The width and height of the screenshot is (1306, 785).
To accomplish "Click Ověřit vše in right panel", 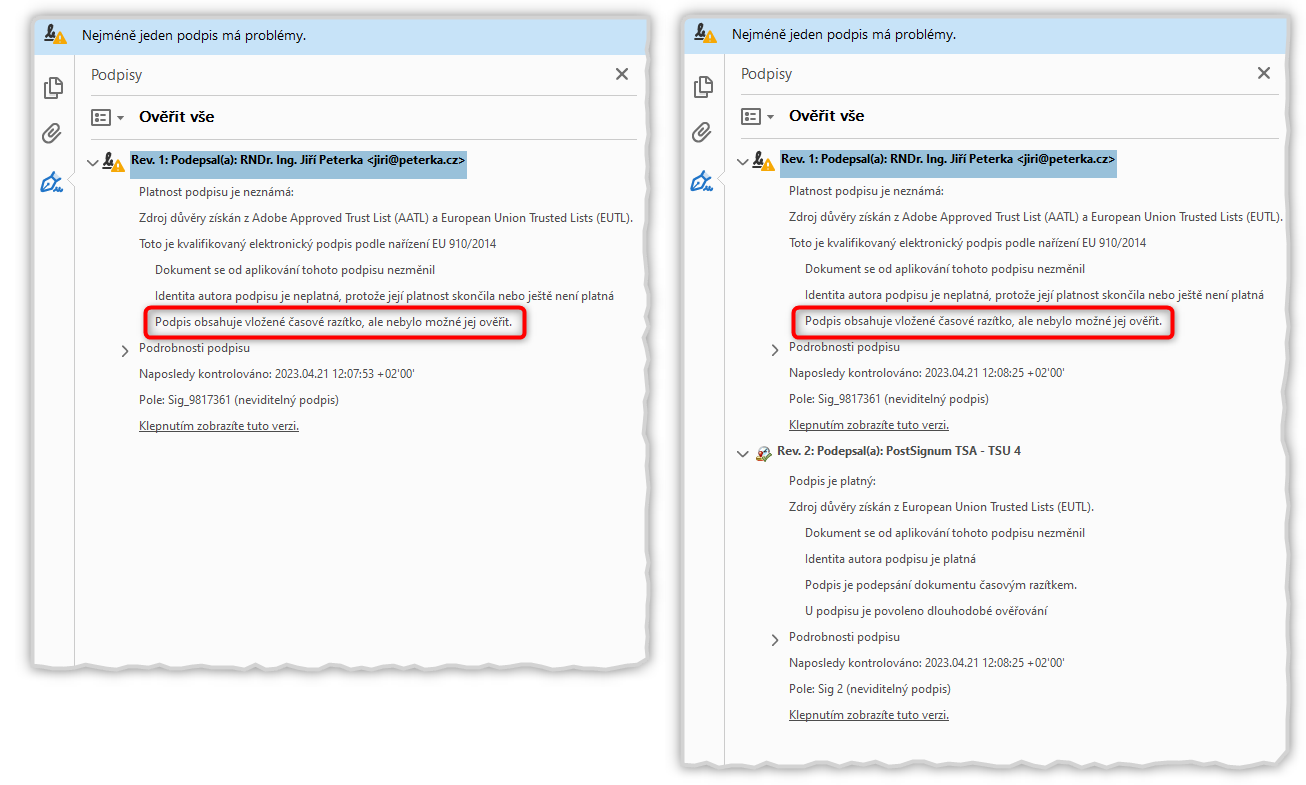I will tap(827, 116).
